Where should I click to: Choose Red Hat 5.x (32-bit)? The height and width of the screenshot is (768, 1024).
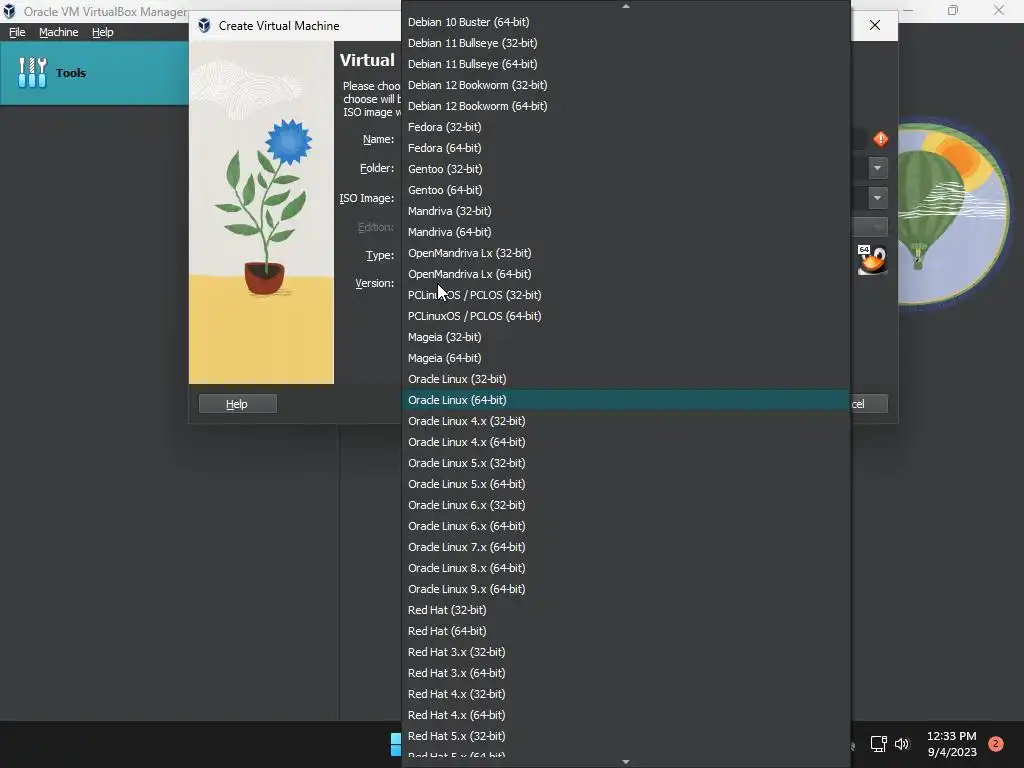coord(626,736)
